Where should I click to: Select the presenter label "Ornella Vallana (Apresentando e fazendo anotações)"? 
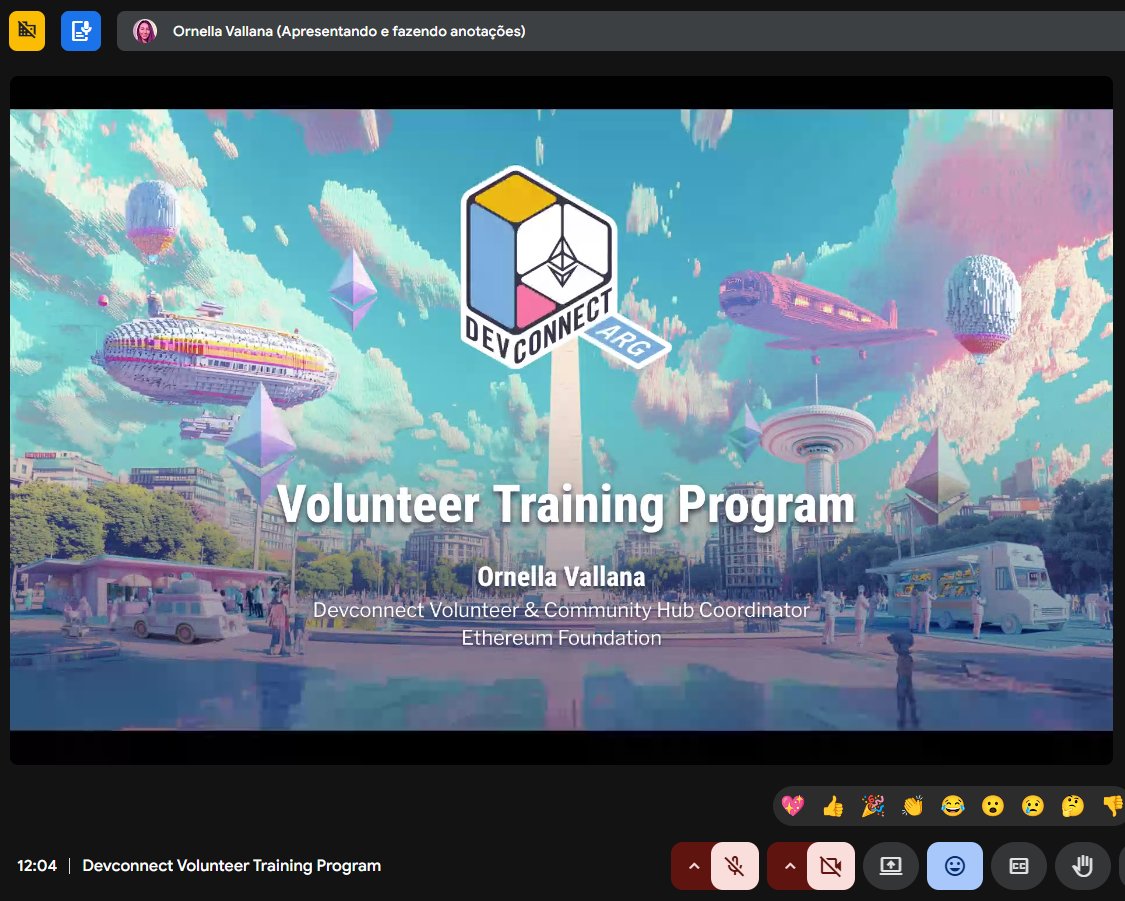click(349, 31)
